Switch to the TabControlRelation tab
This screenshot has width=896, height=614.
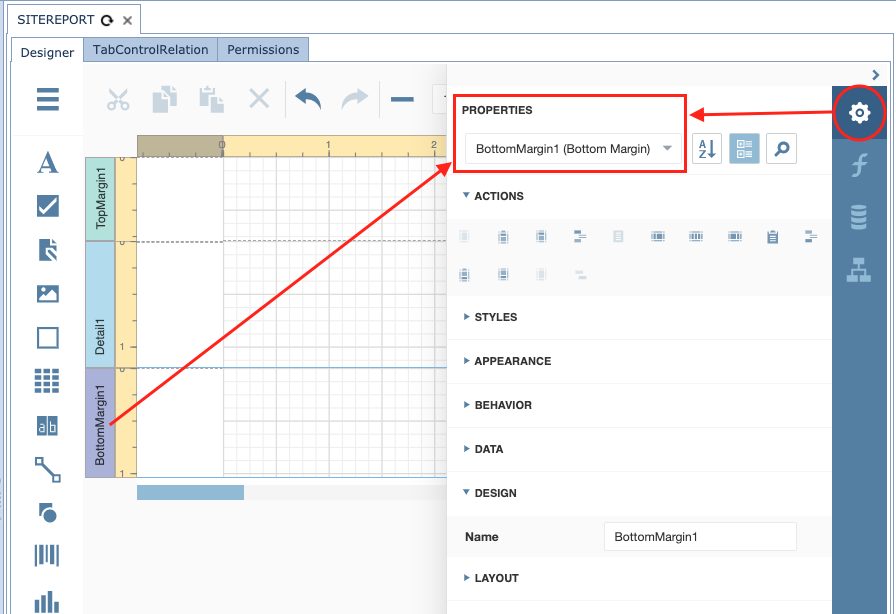tap(150, 50)
